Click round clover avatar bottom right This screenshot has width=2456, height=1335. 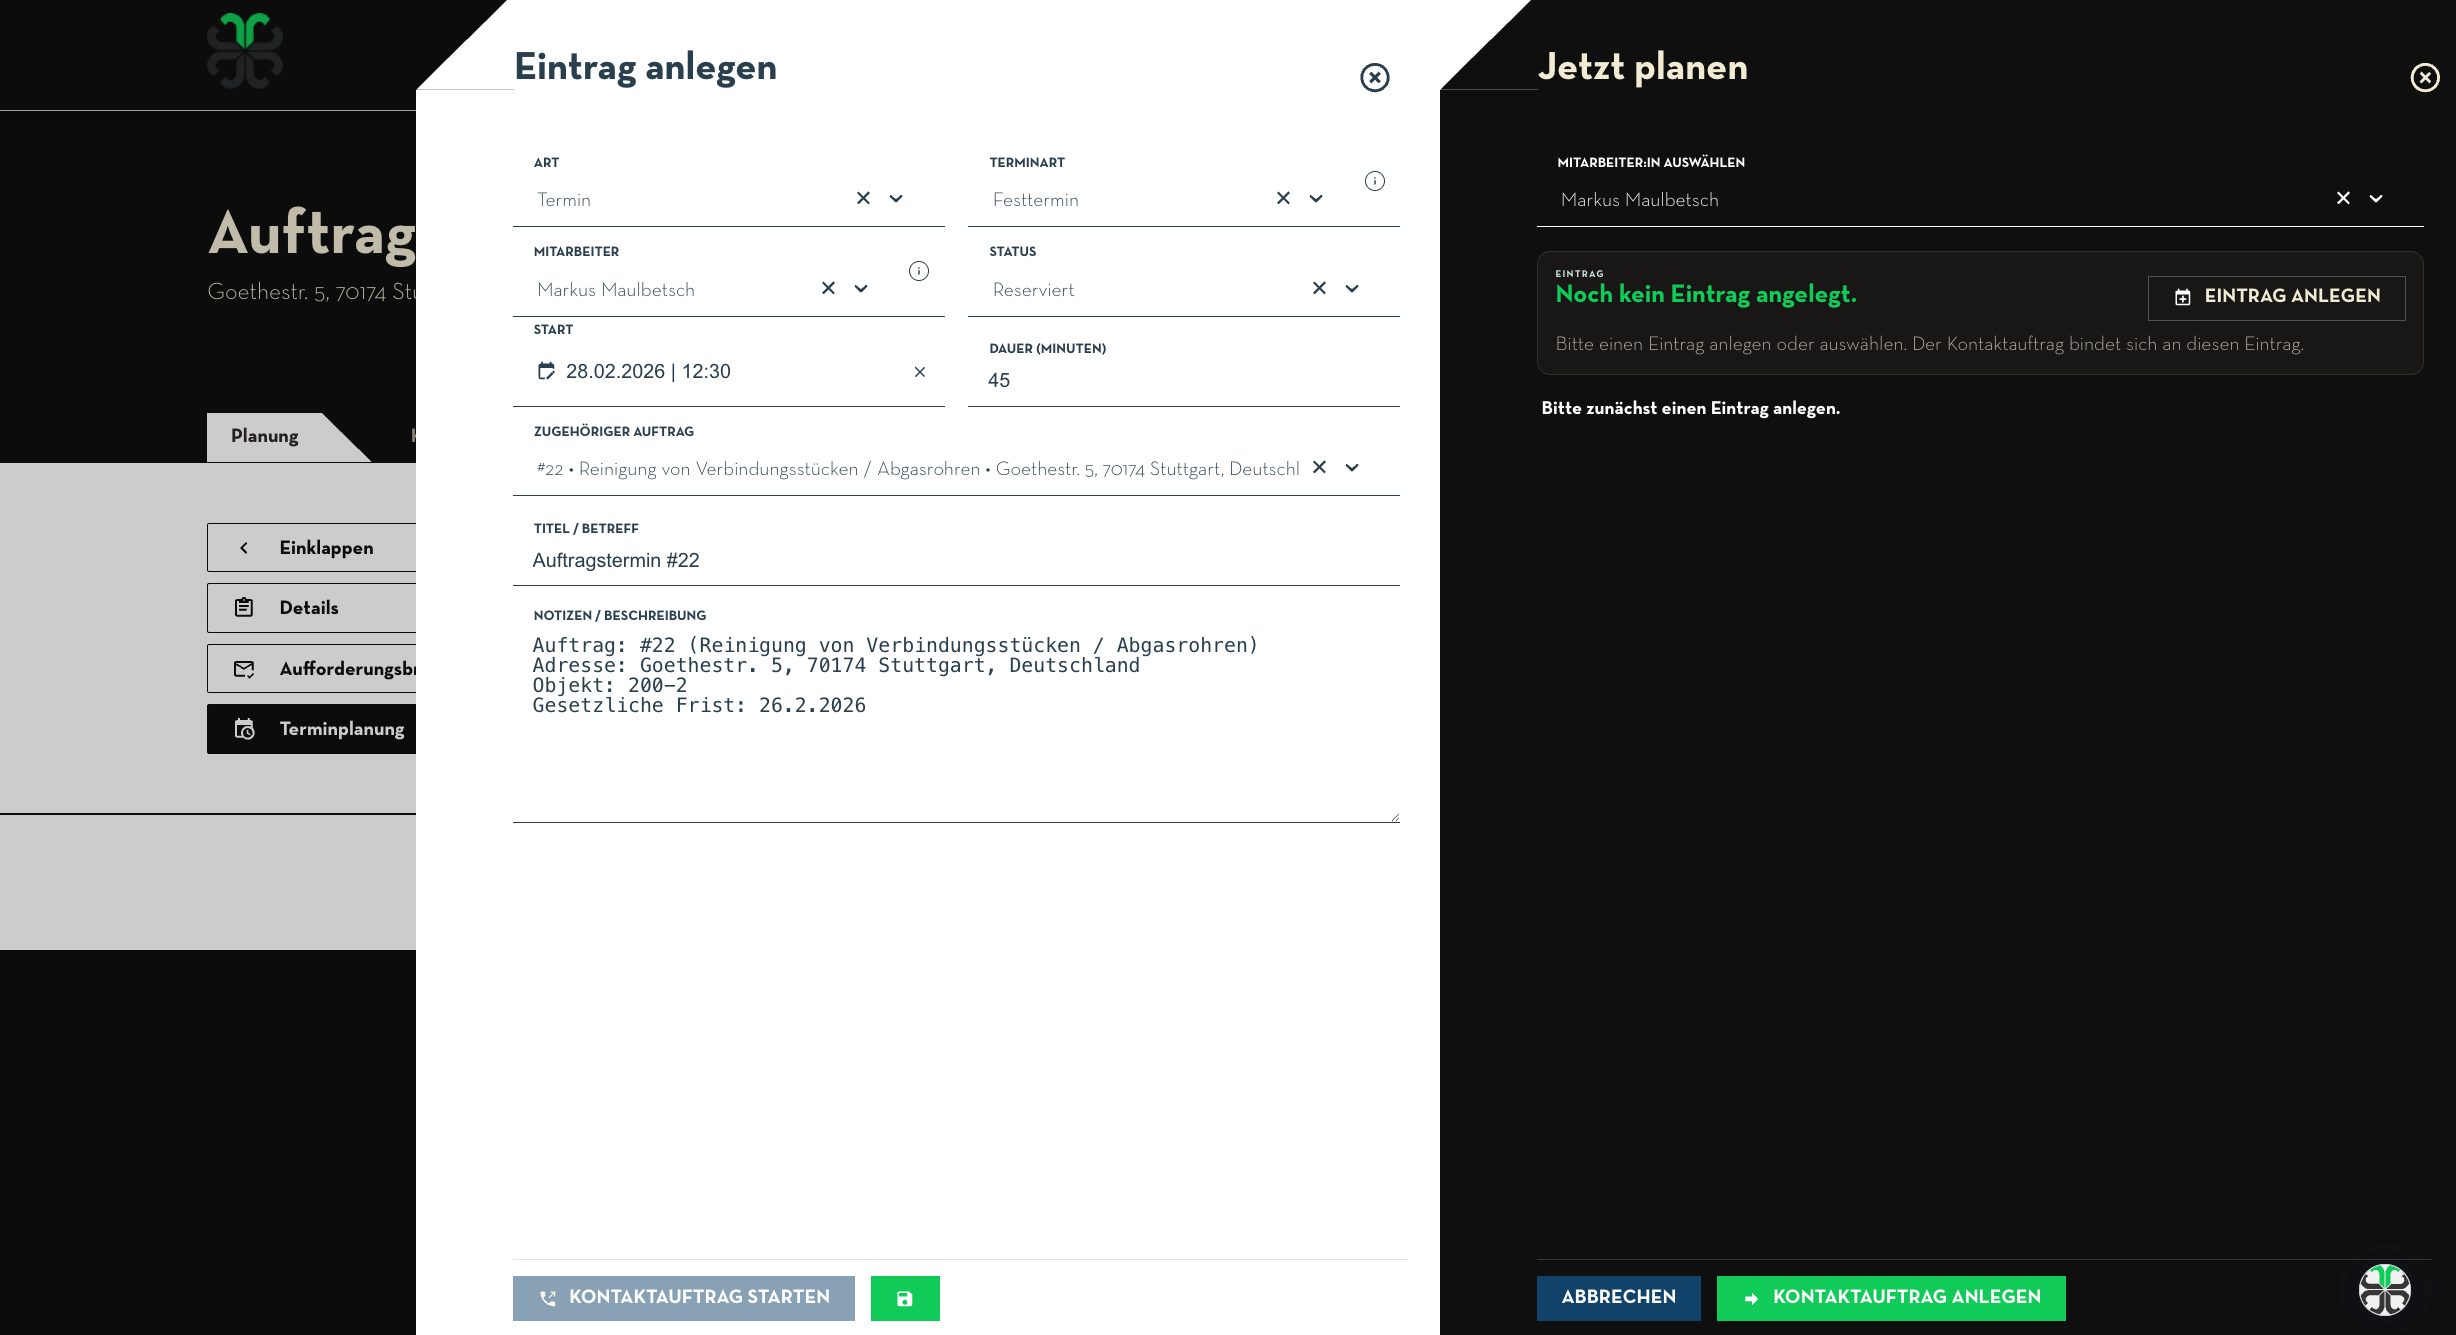2384,1289
